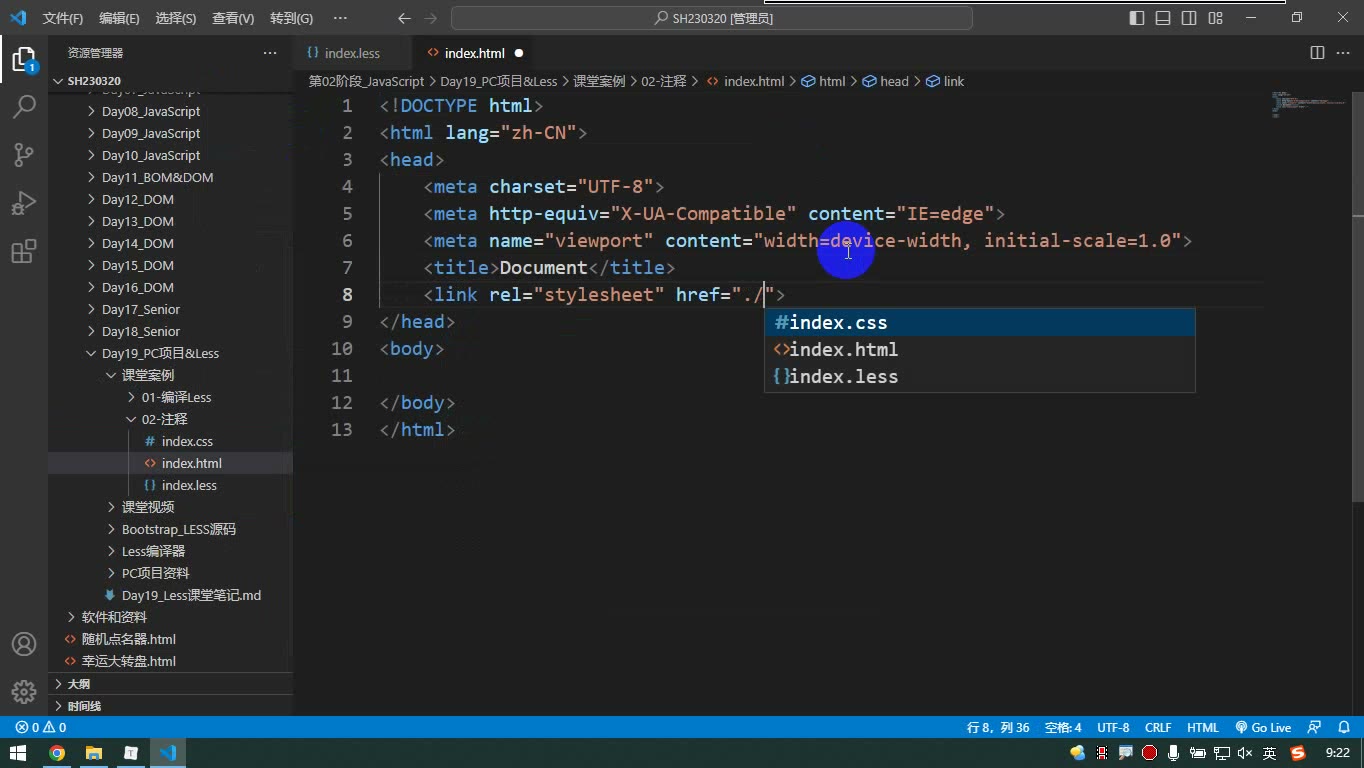Toggle the primary sidebar layout icon
The height and width of the screenshot is (768, 1364).
click(x=1137, y=18)
